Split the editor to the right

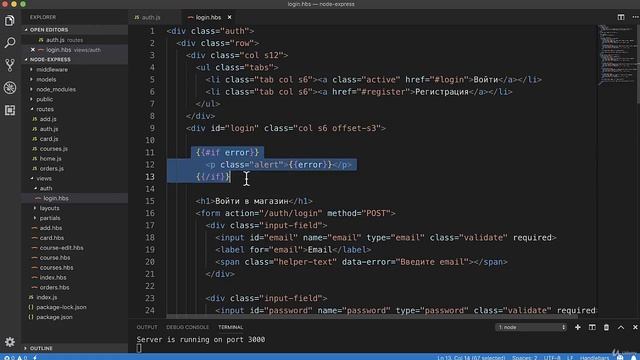tap(621, 17)
